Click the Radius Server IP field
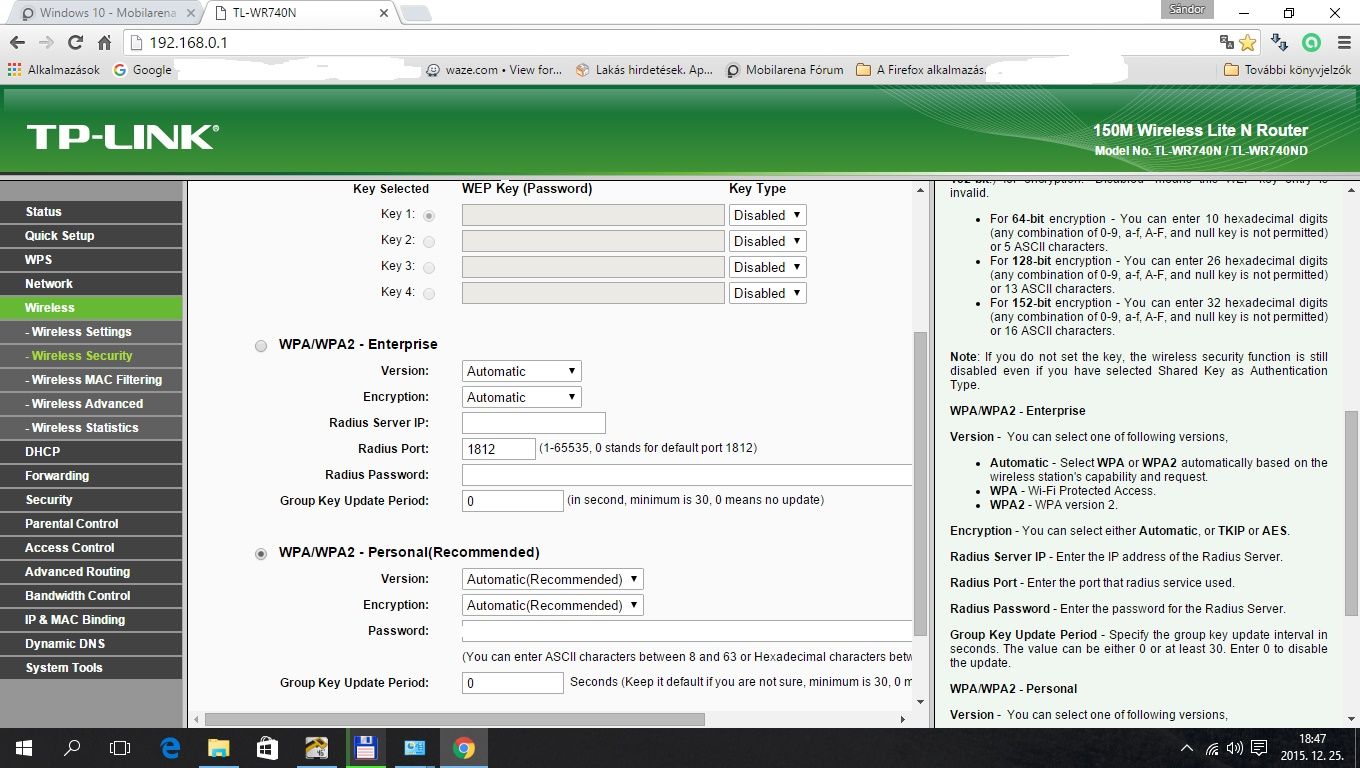The image size is (1360, 768). 534,423
